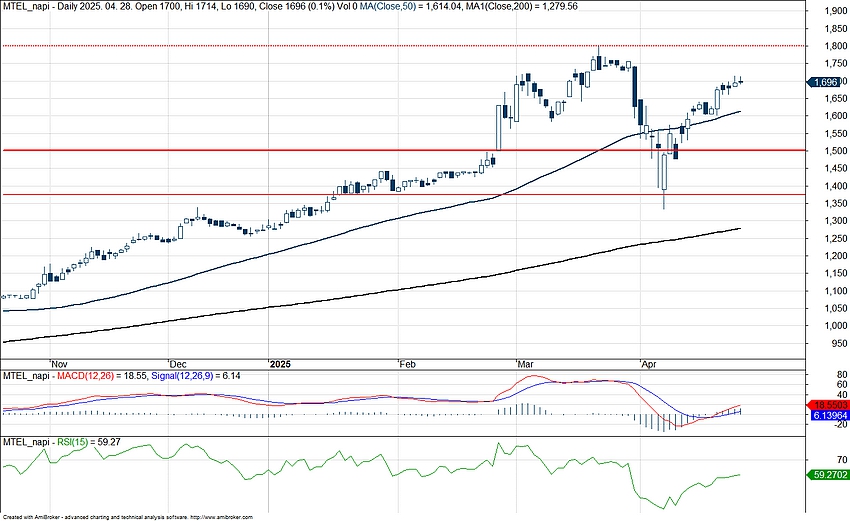Click the Dec date axis label

(x=178, y=364)
